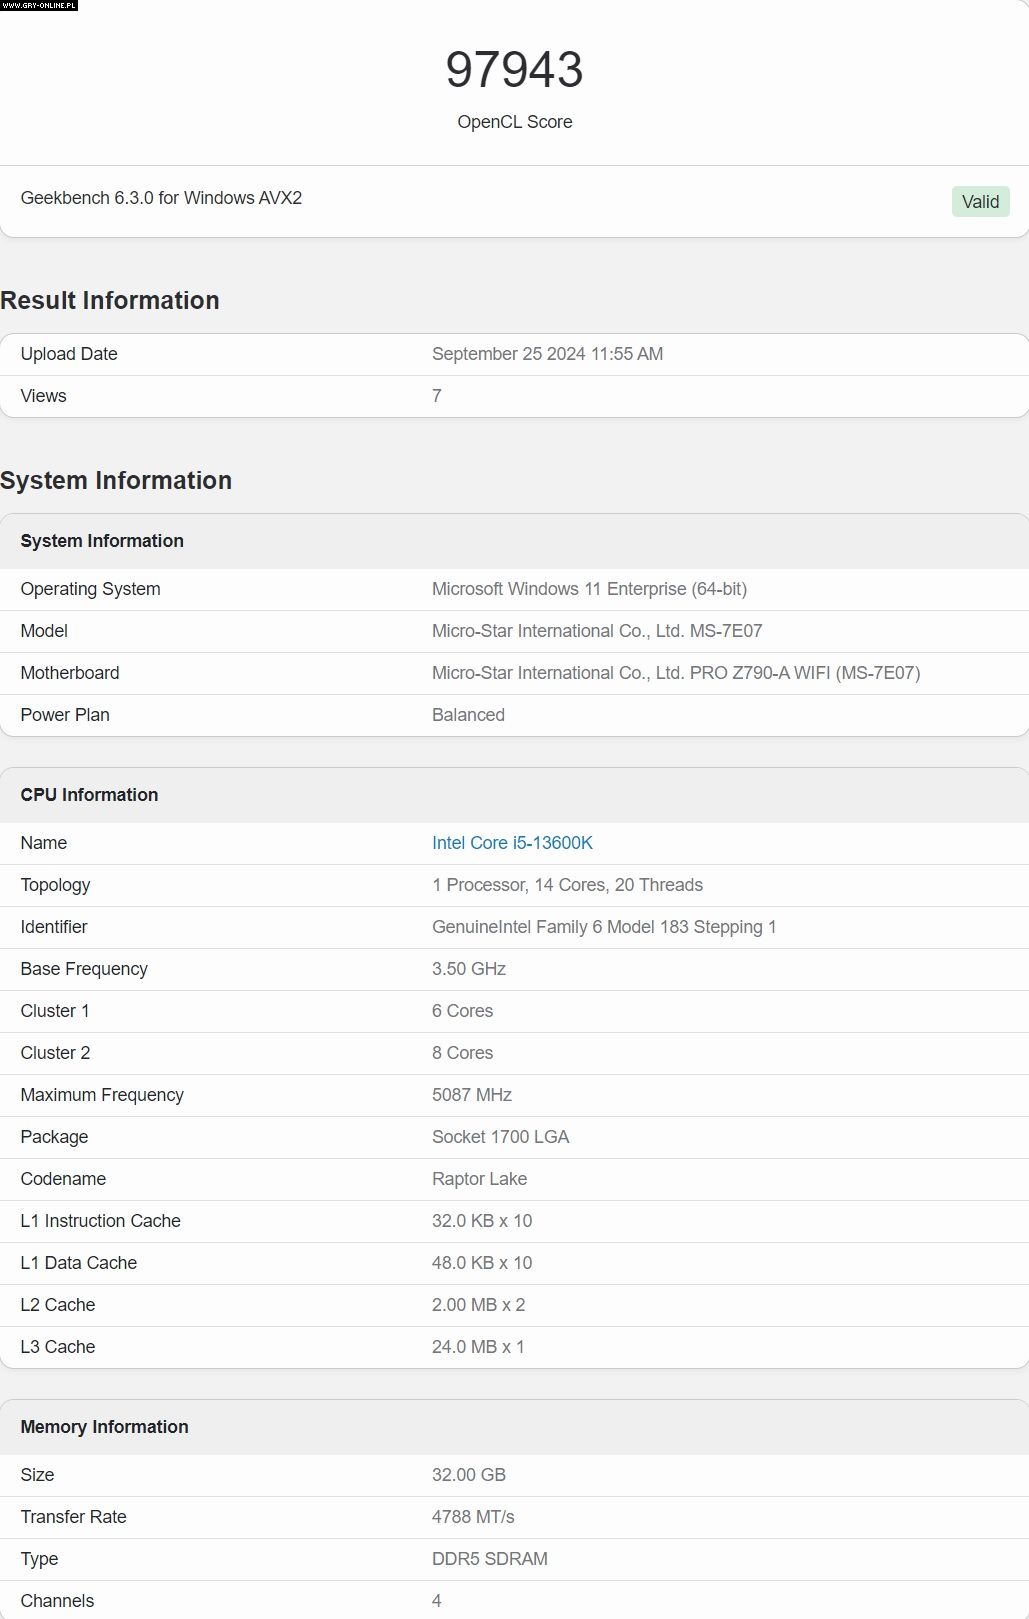Viewport: 1029px width, 1619px height.
Task: Select the Microsoft Windows 11 Enterprise value
Action: tap(589, 589)
